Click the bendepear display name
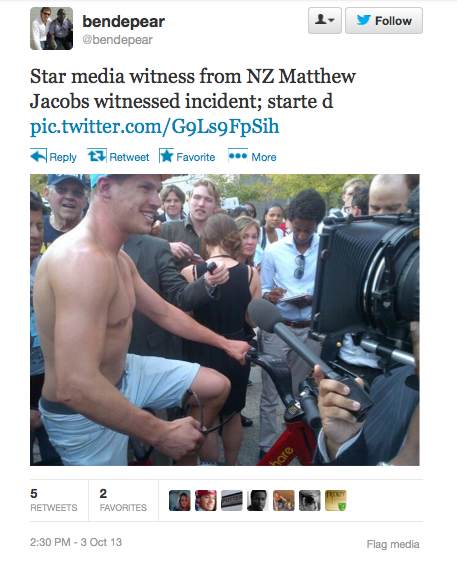The height and width of the screenshot is (566, 457). (x=123, y=22)
